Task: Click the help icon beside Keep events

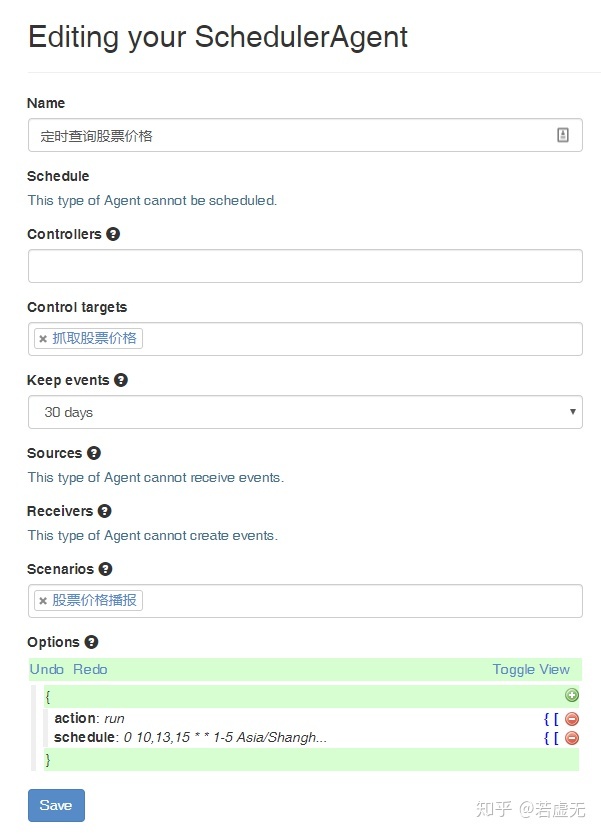Action: (121, 380)
